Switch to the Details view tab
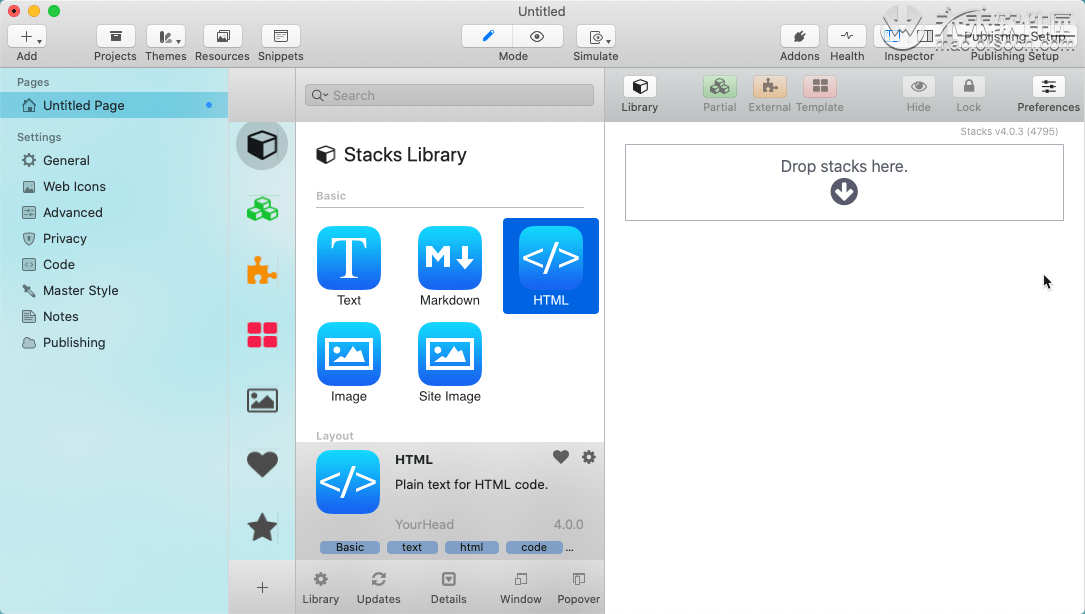The height and width of the screenshot is (614, 1085). (448, 588)
